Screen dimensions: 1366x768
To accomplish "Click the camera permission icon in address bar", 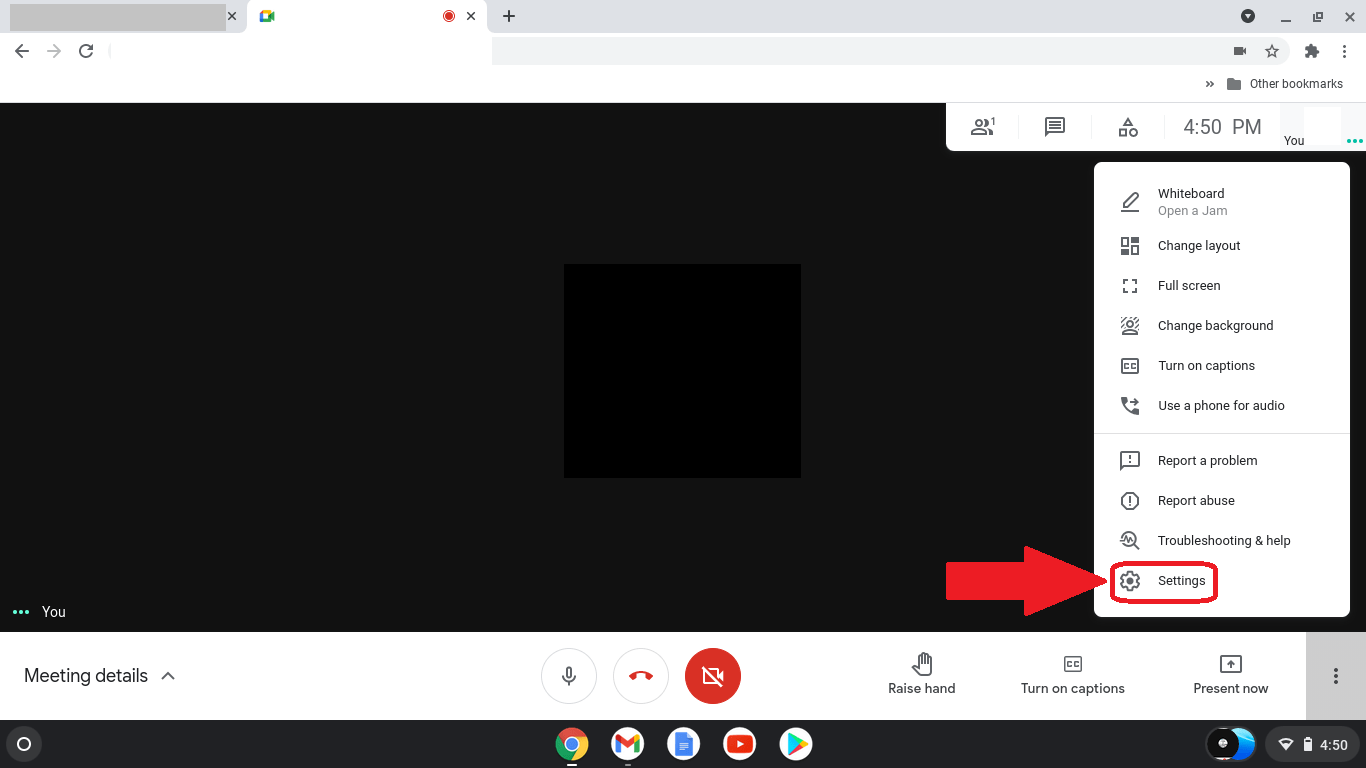I will (x=1240, y=51).
